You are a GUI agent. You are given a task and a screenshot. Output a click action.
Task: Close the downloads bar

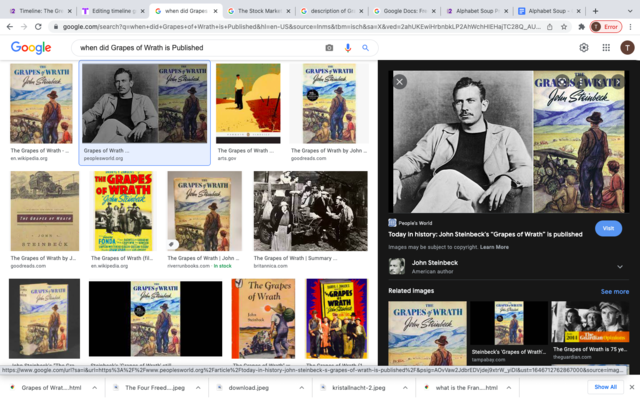[x=632, y=387]
